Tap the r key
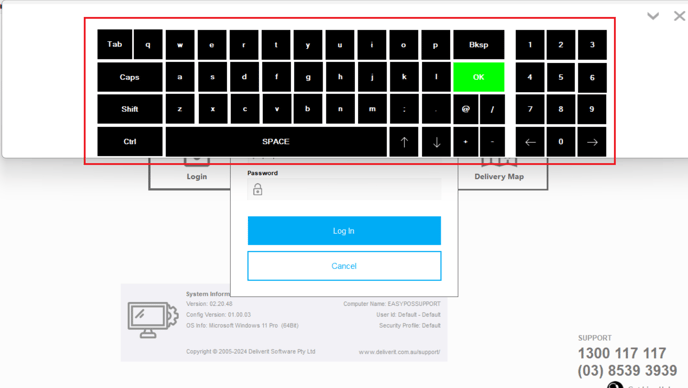Viewport: 688px width, 388px height. coord(244,45)
